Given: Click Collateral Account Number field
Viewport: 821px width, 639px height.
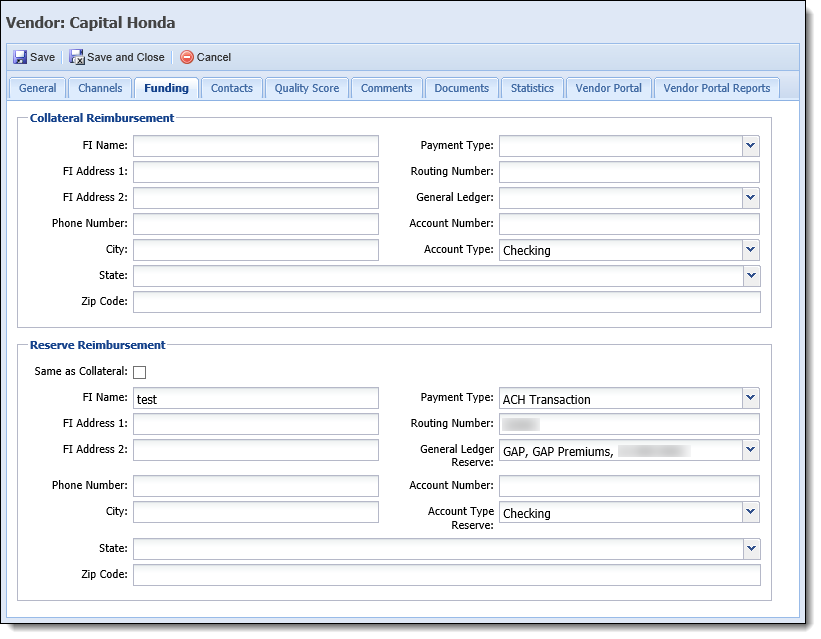Looking at the screenshot, I should click(x=629, y=224).
